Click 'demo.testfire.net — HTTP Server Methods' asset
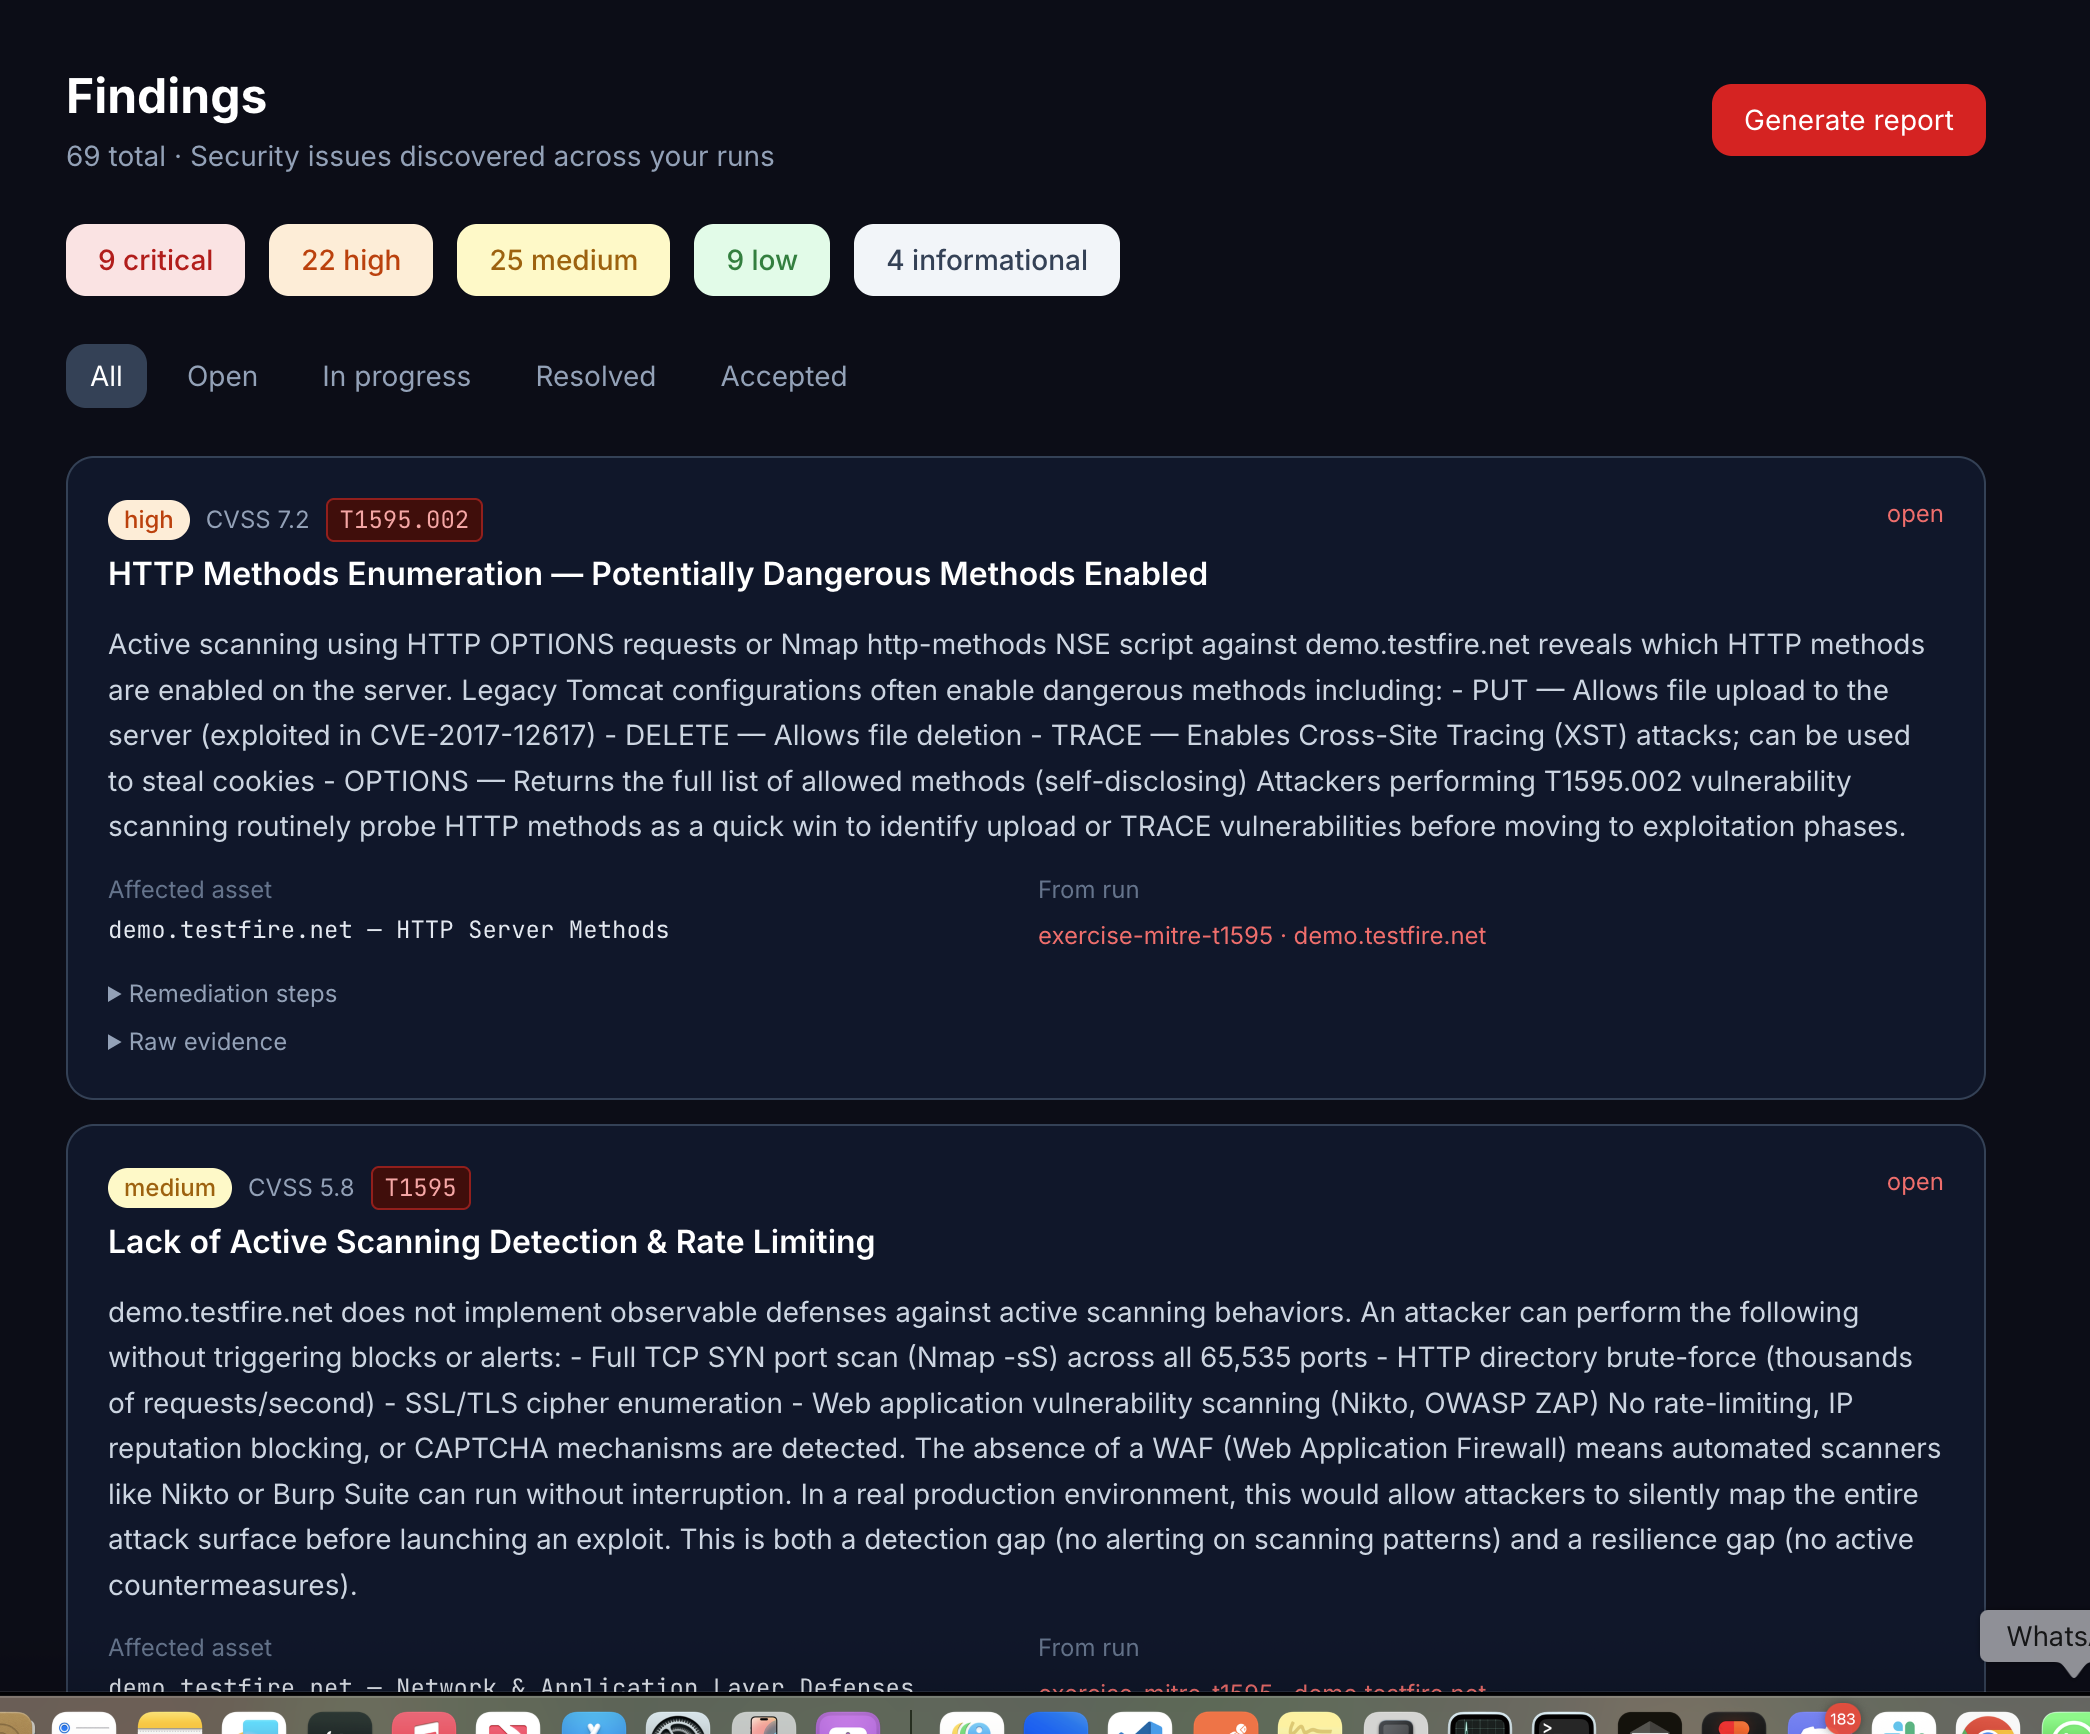 (389, 930)
